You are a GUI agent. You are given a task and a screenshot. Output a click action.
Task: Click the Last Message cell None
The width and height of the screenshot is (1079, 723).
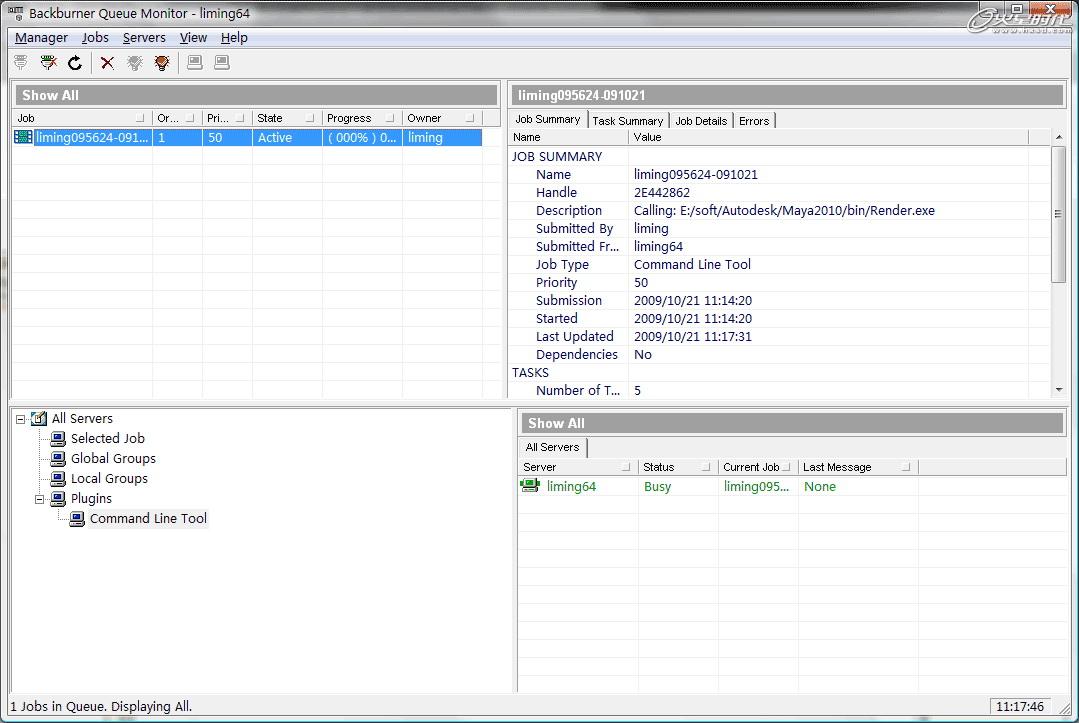tap(820, 486)
